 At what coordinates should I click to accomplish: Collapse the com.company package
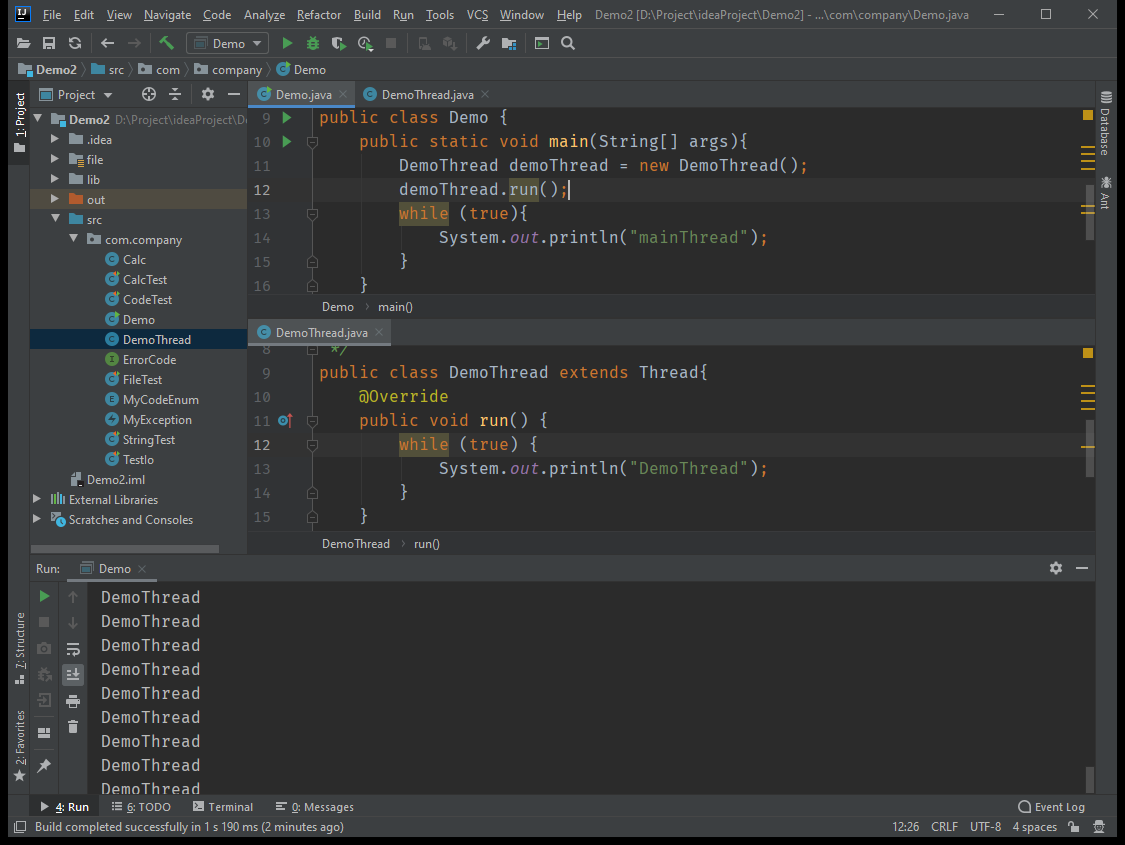pos(73,239)
